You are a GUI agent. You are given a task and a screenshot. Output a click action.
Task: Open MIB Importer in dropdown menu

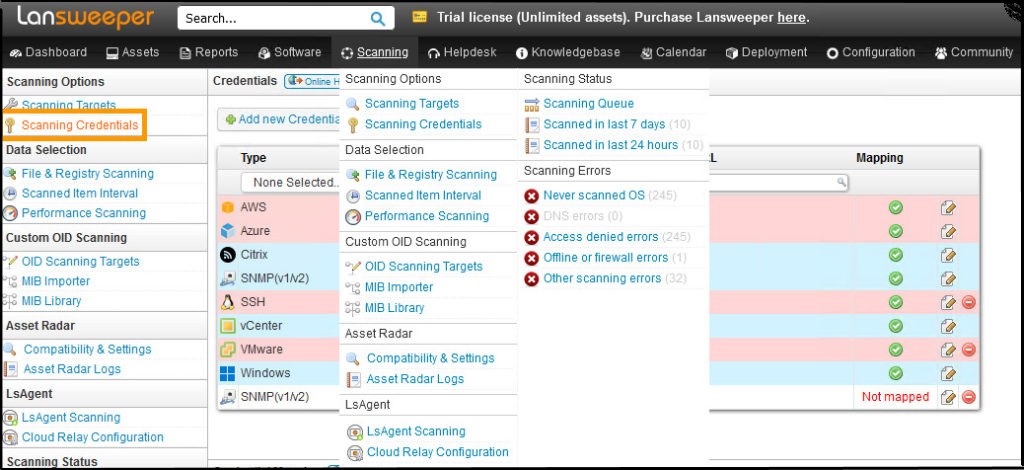point(398,287)
